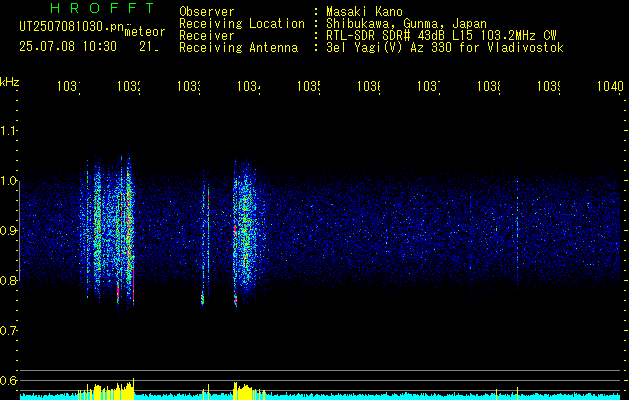Select the location Shibukawa, Gunma, Japan
The height and width of the screenshot is (400, 629).
(406, 24)
